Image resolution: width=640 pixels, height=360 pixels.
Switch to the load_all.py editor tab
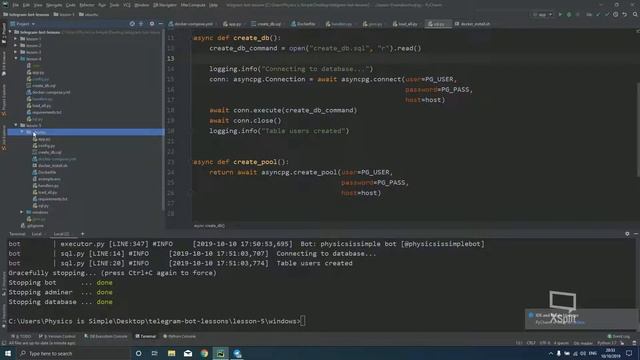[406, 24]
